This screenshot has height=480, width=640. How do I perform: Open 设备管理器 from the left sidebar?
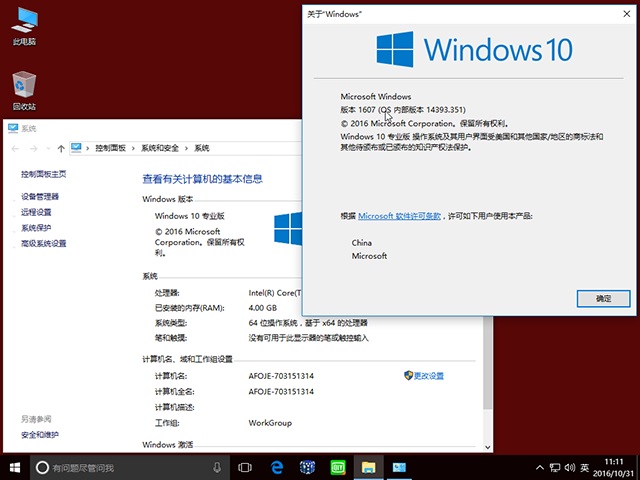(40, 197)
